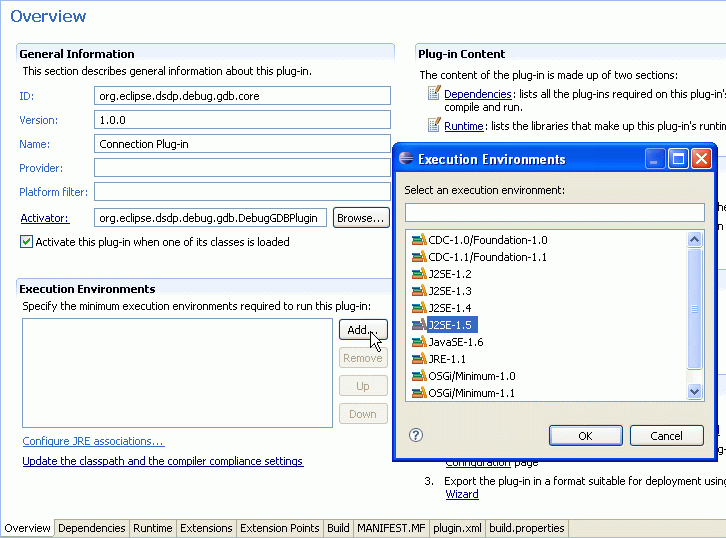Maximize the Execution Environments dialog
The image size is (726, 538).
678,159
